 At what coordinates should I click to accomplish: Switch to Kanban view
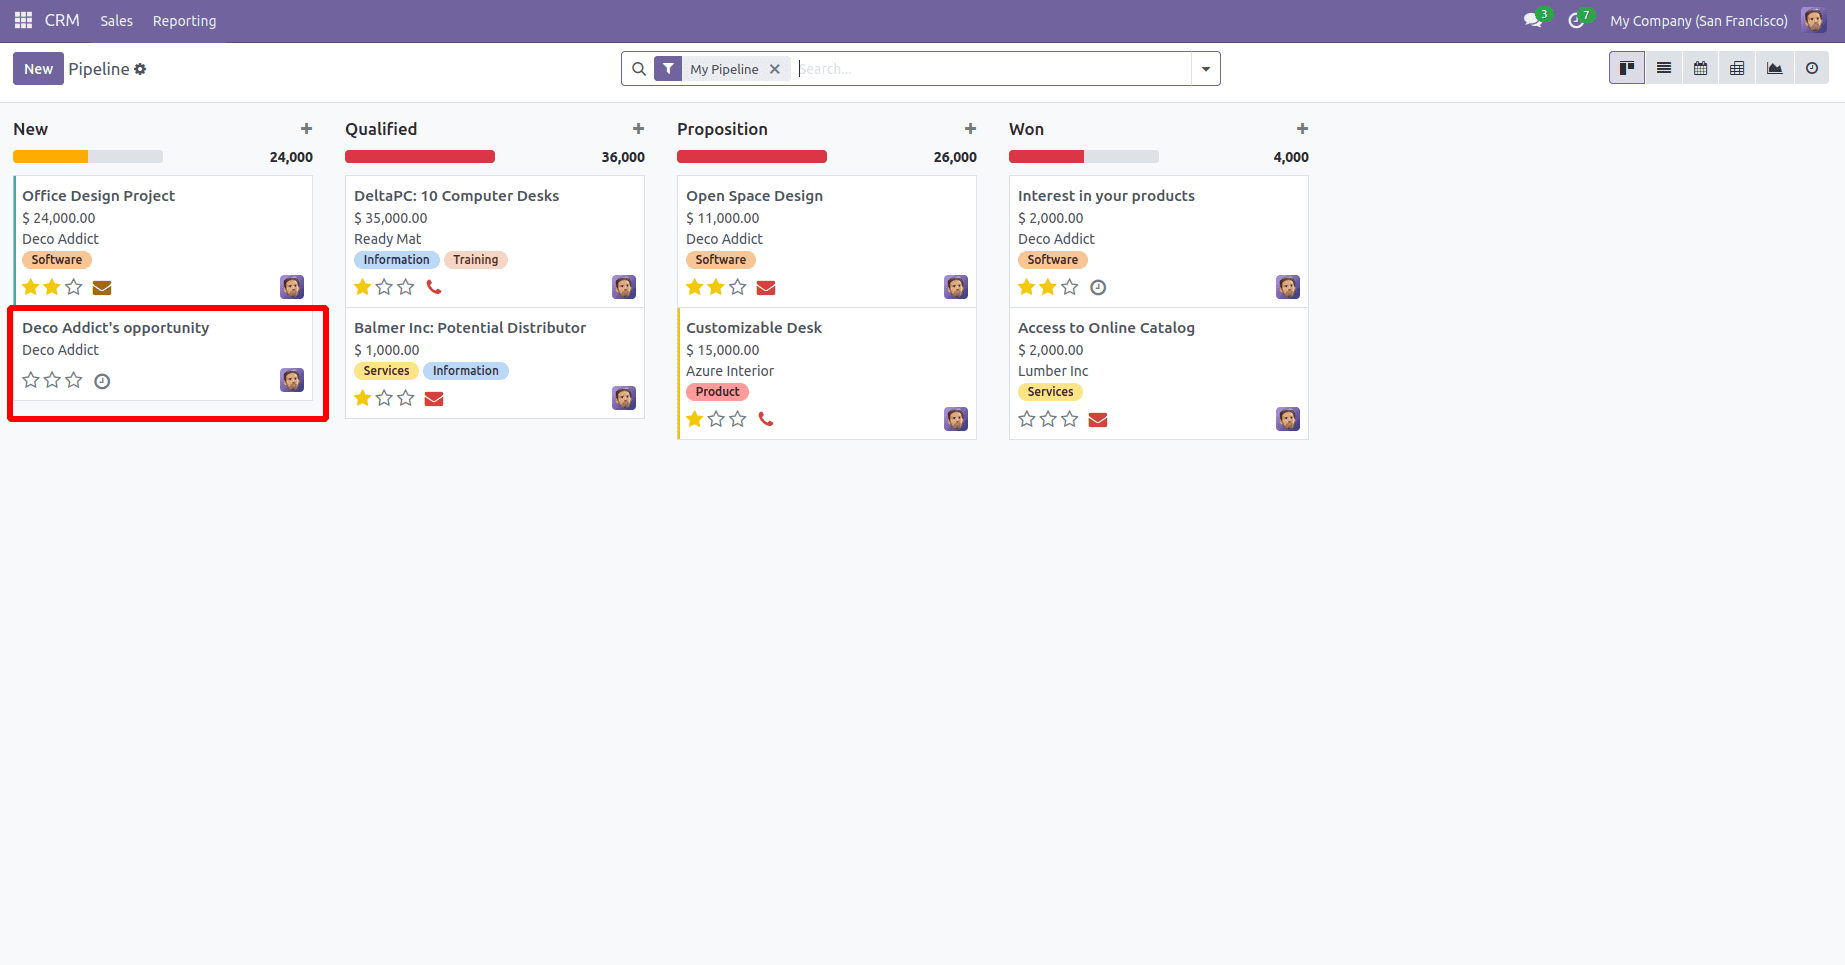click(1627, 68)
